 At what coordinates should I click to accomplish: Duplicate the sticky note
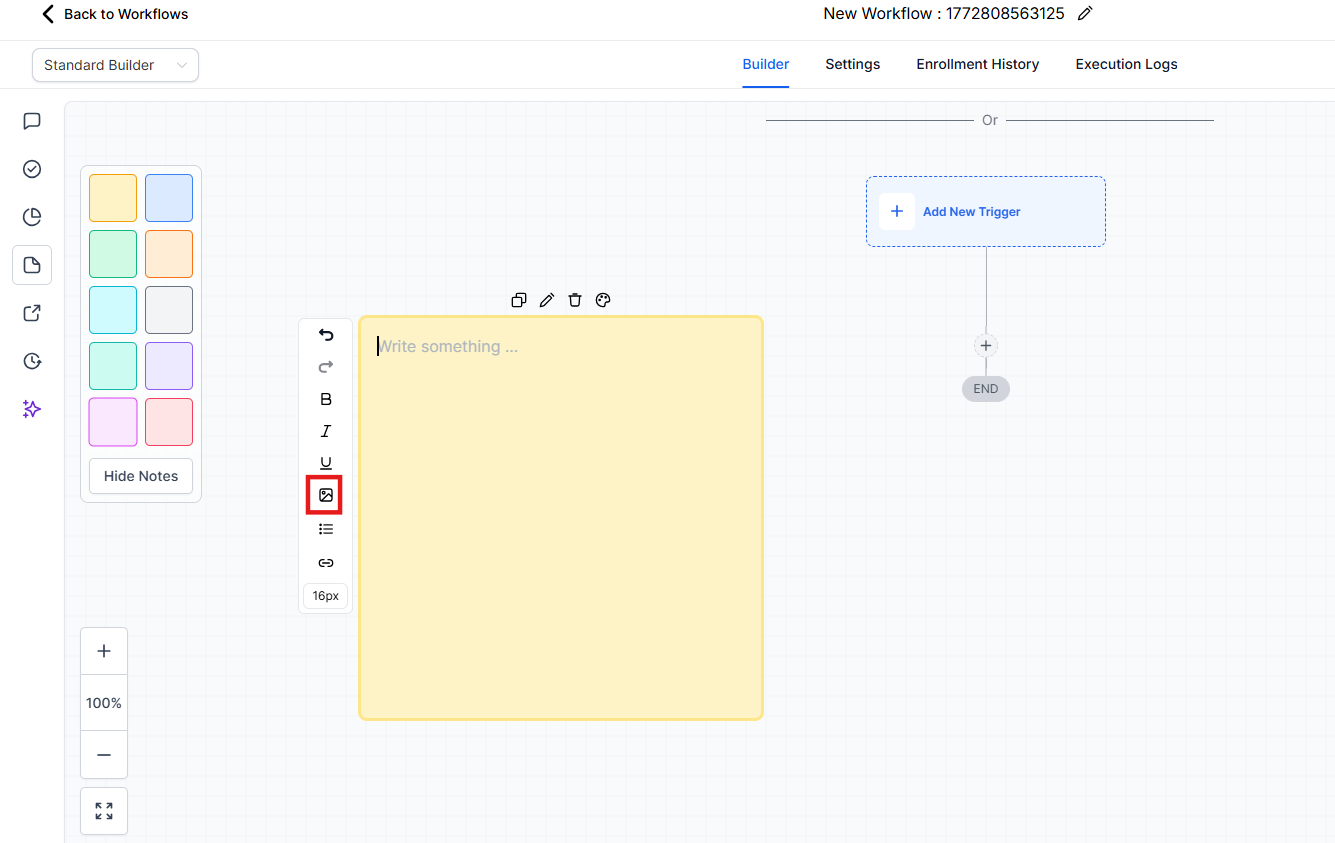click(519, 300)
